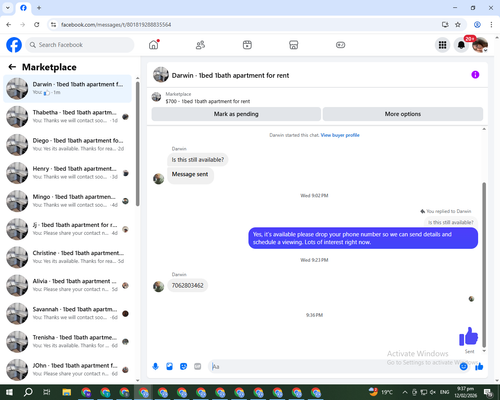Open the Thabetha conversation
This screenshot has height=400, width=500.
(x=68, y=116)
